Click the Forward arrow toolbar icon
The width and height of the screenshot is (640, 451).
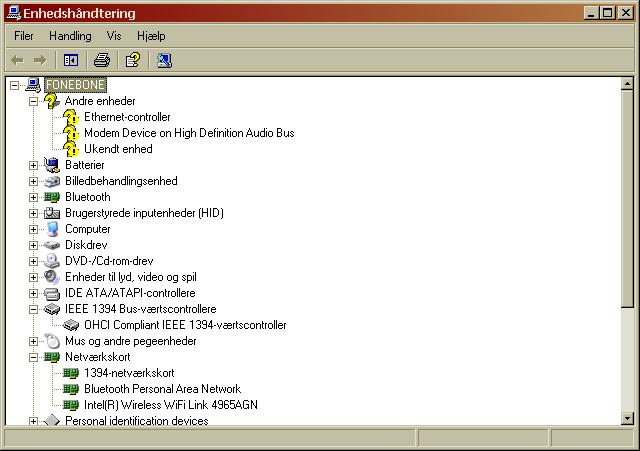point(40,60)
